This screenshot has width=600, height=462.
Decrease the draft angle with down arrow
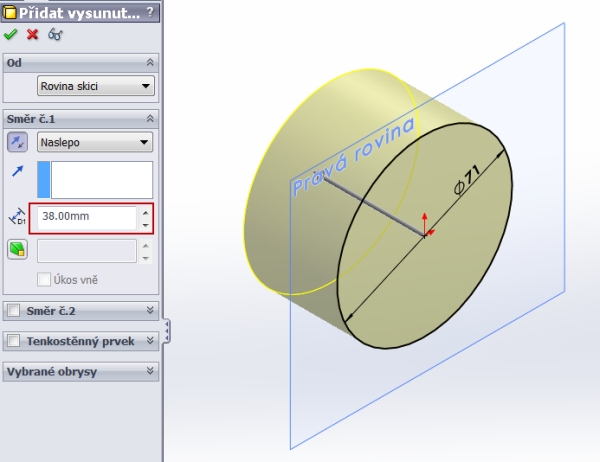pos(145,258)
